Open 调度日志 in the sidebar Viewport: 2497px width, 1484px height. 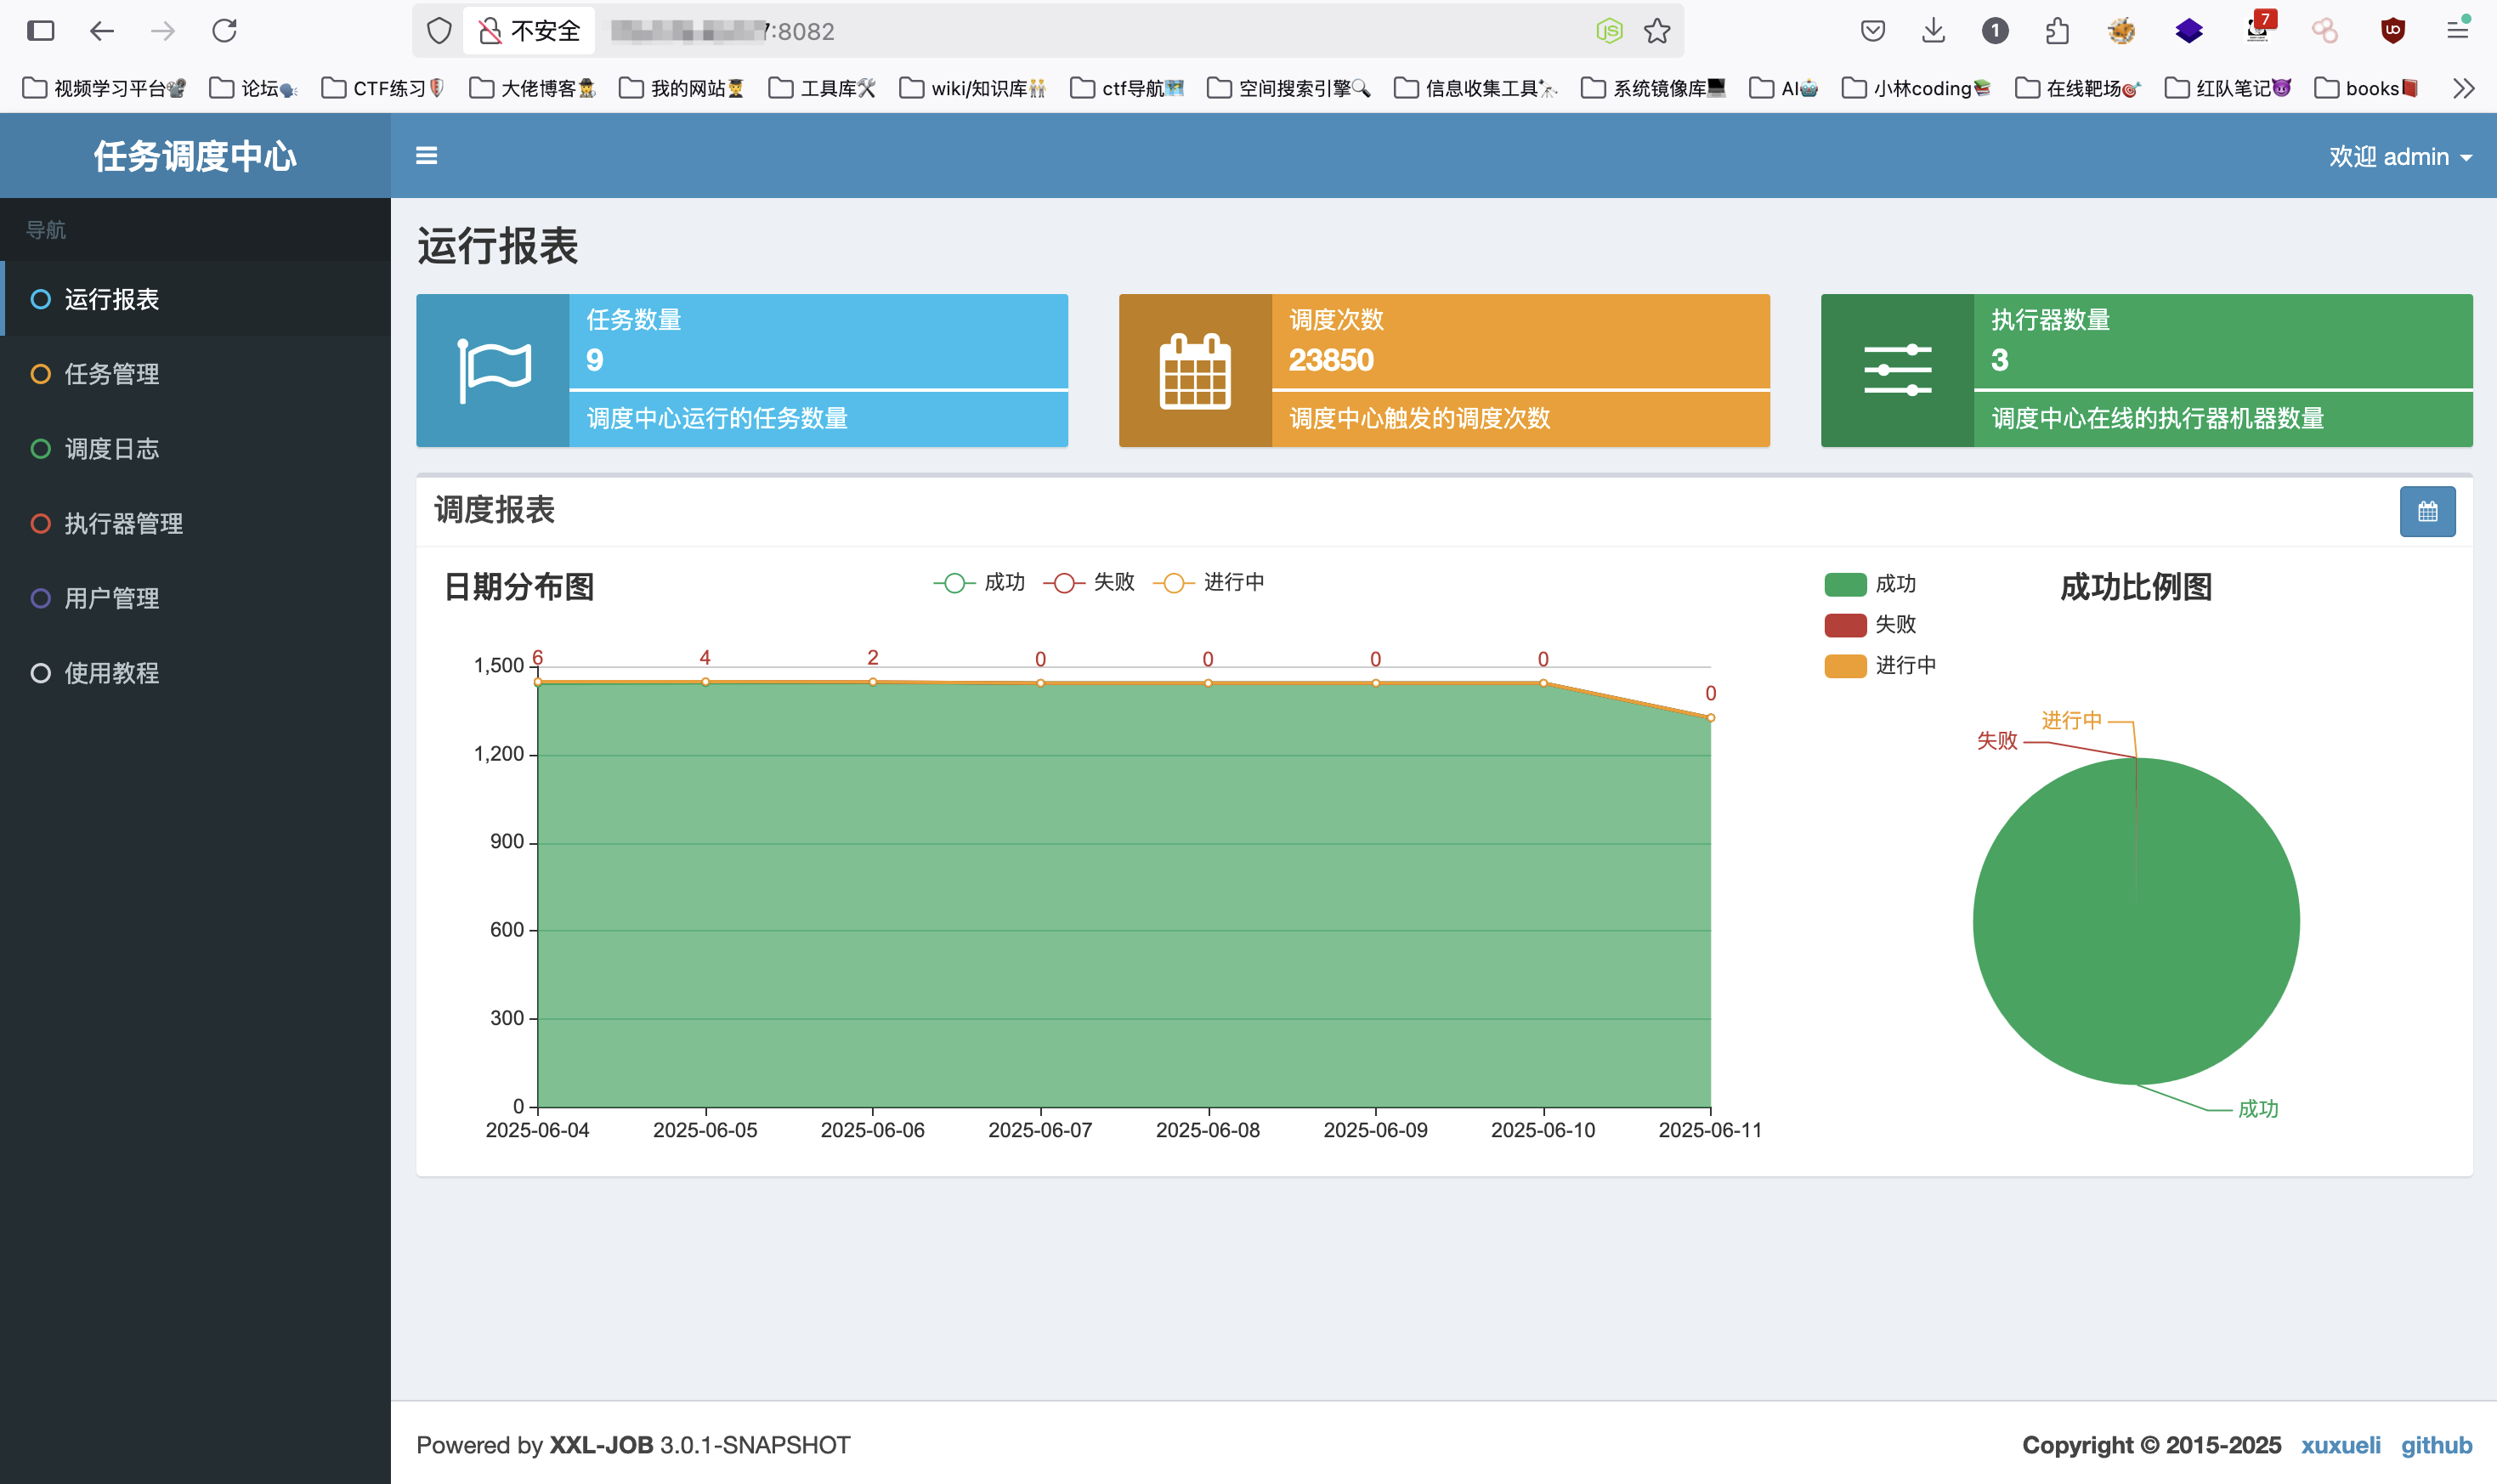(x=111, y=449)
